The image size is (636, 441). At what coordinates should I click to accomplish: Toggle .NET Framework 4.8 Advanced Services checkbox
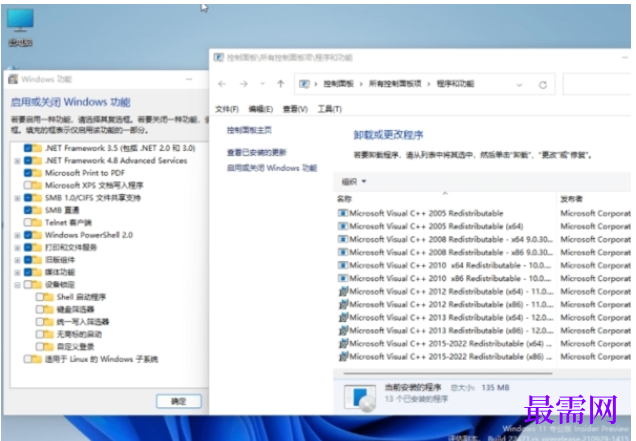click(x=28, y=161)
